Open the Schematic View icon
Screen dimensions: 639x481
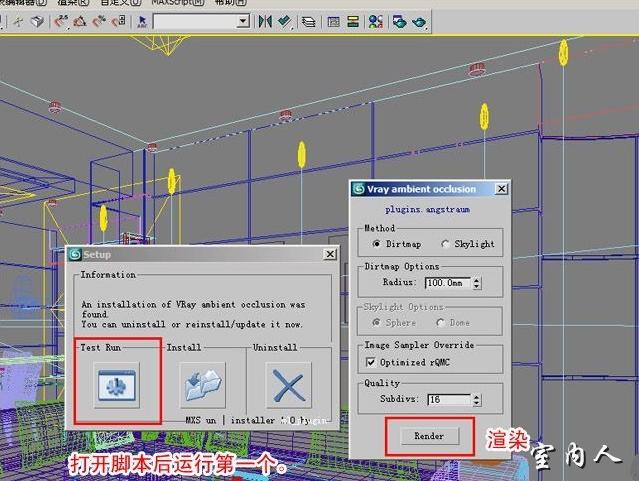click(353, 21)
